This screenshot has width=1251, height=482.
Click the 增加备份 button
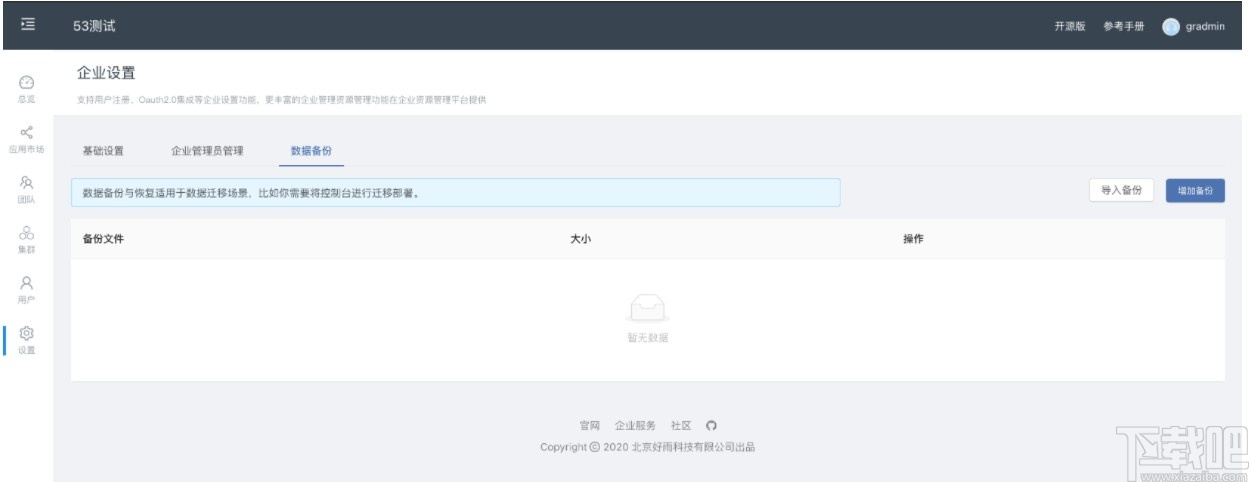pyautogui.click(x=1195, y=190)
